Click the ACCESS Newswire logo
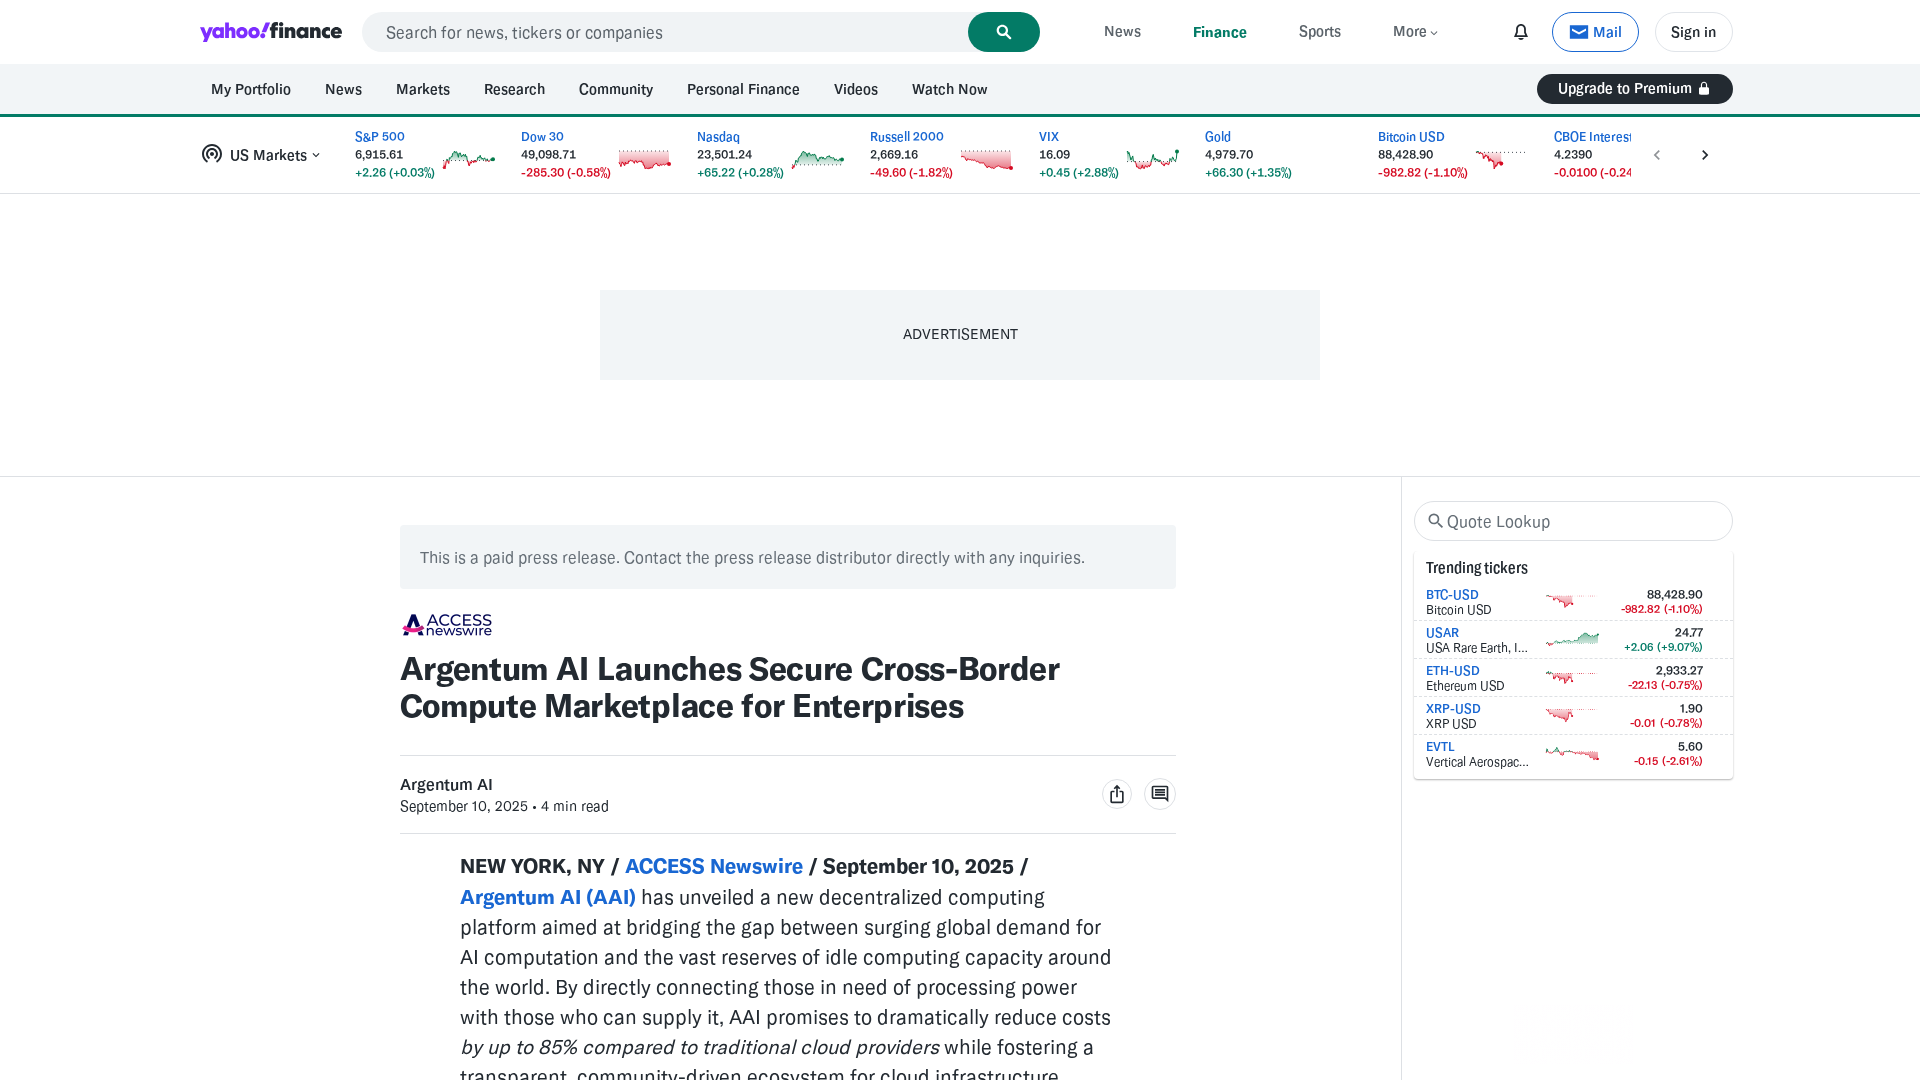 pyautogui.click(x=447, y=625)
